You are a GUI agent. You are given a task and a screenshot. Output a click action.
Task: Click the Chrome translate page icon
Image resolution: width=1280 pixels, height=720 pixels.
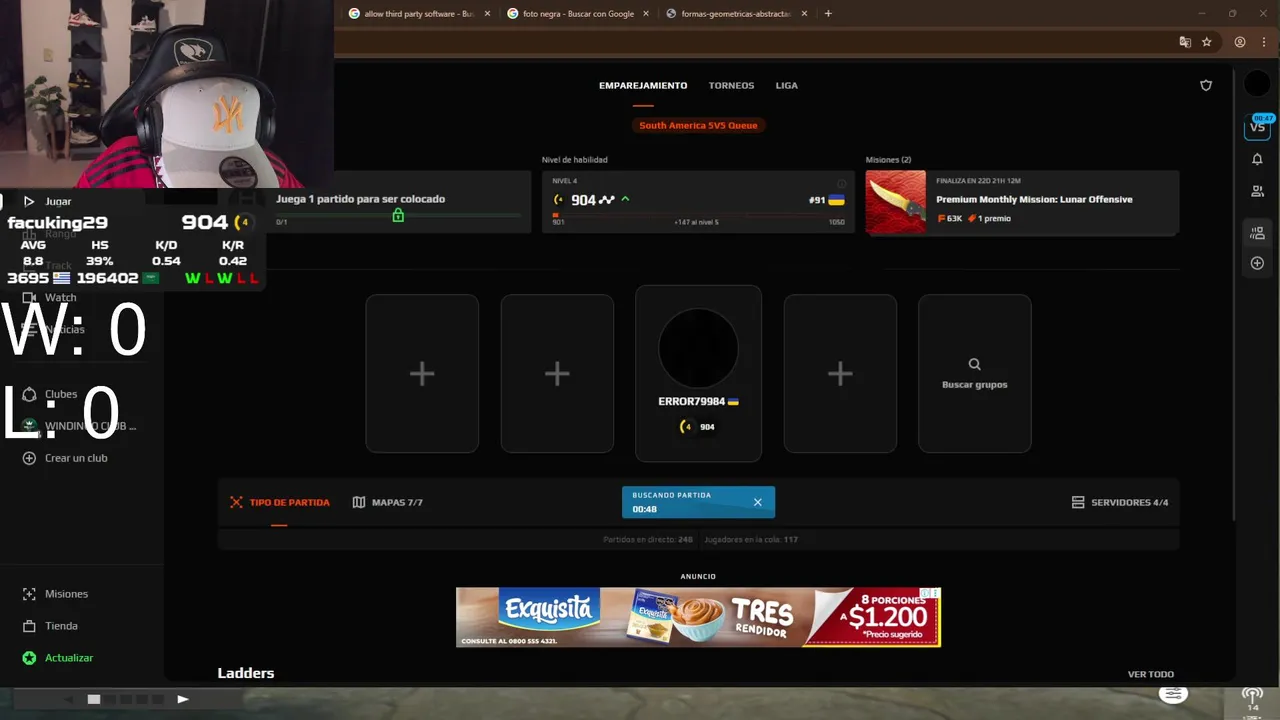[1185, 42]
